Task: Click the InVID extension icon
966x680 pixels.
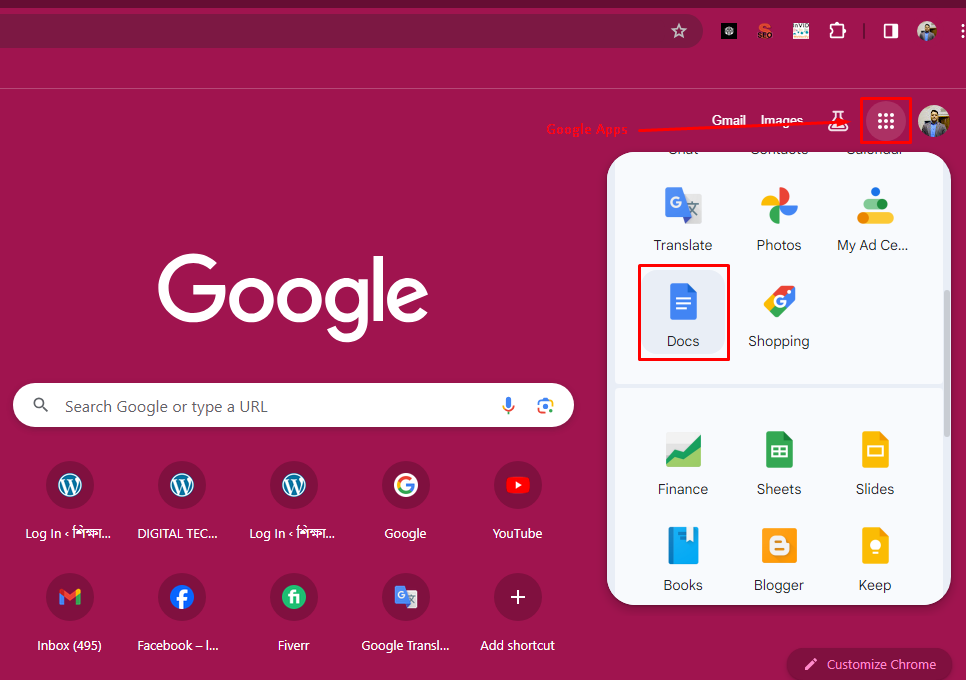Action: 801,31
